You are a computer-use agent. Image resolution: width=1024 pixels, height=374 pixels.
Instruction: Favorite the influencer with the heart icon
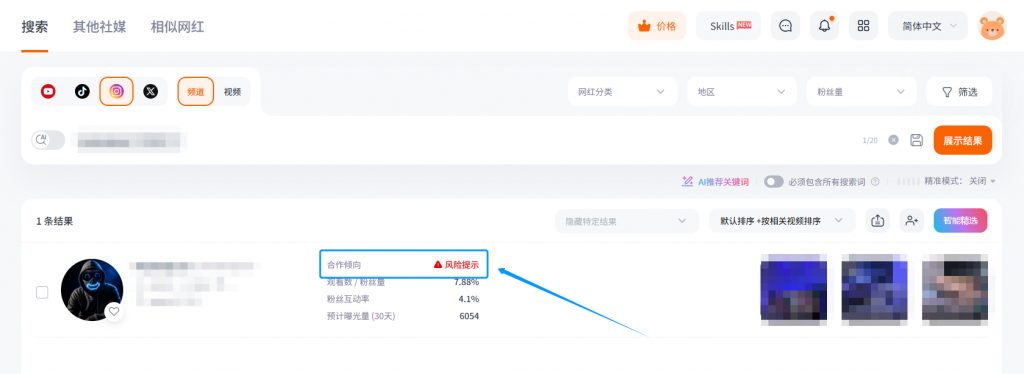(114, 311)
